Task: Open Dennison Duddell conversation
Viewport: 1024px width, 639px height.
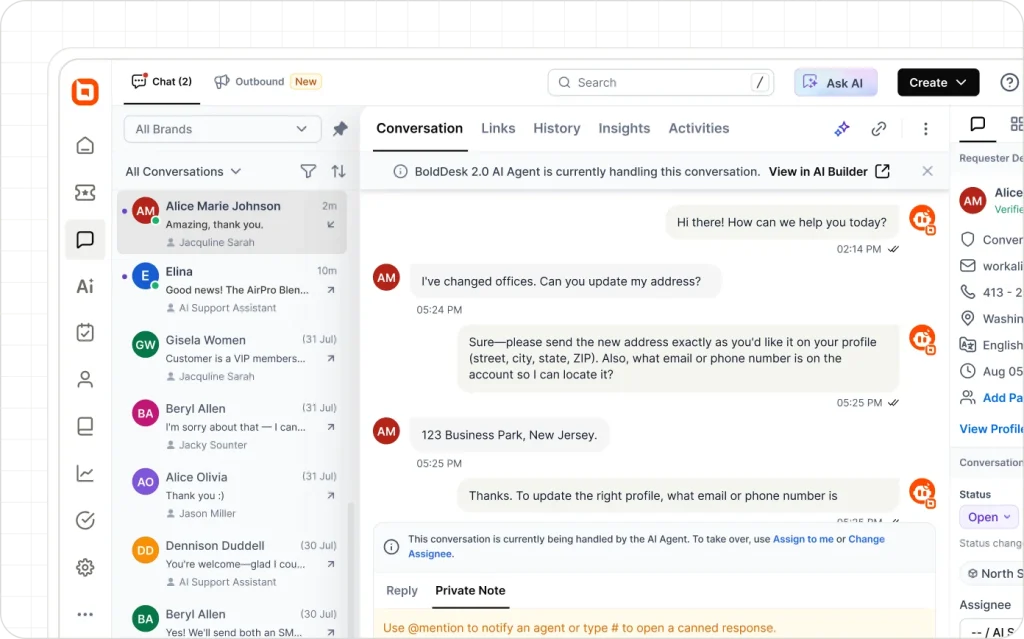Action: coord(232,563)
